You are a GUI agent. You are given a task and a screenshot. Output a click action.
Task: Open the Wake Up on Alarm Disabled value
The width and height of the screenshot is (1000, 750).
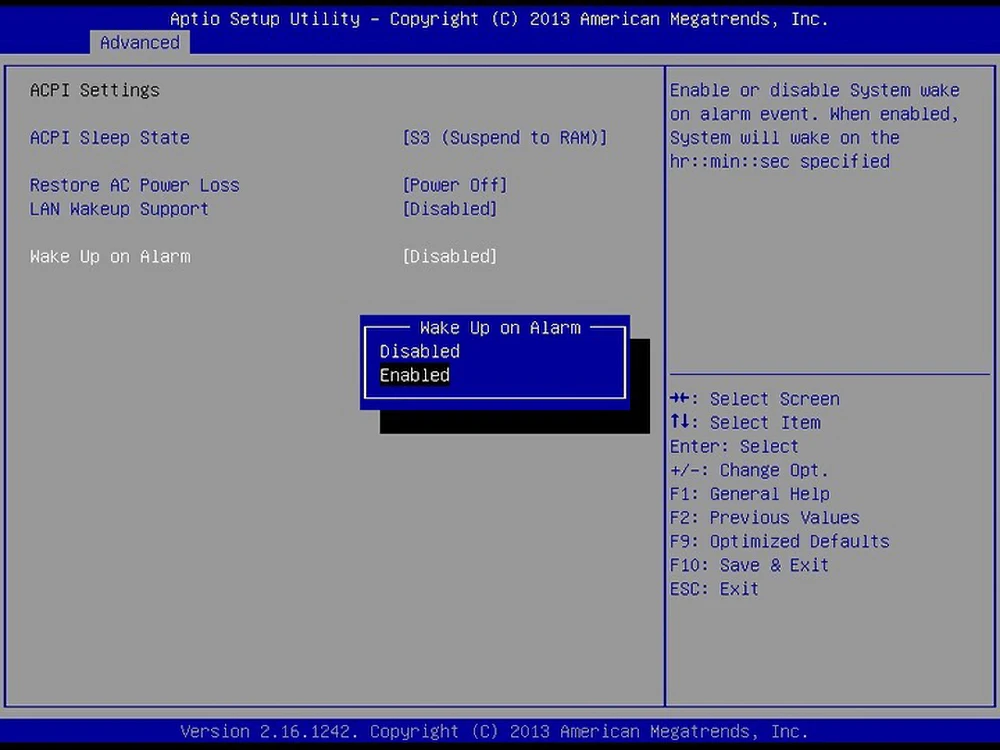[x=450, y=256]
